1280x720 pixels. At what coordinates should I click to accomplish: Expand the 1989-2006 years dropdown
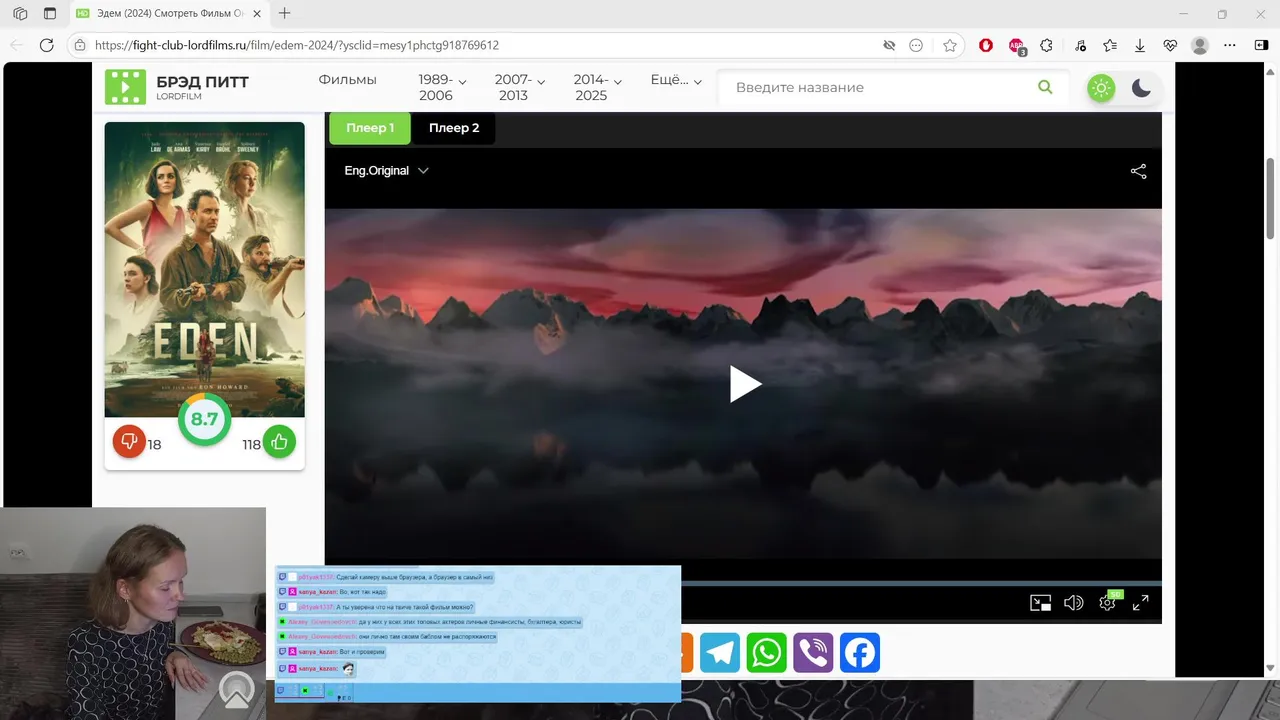click(x=443, y=87)
